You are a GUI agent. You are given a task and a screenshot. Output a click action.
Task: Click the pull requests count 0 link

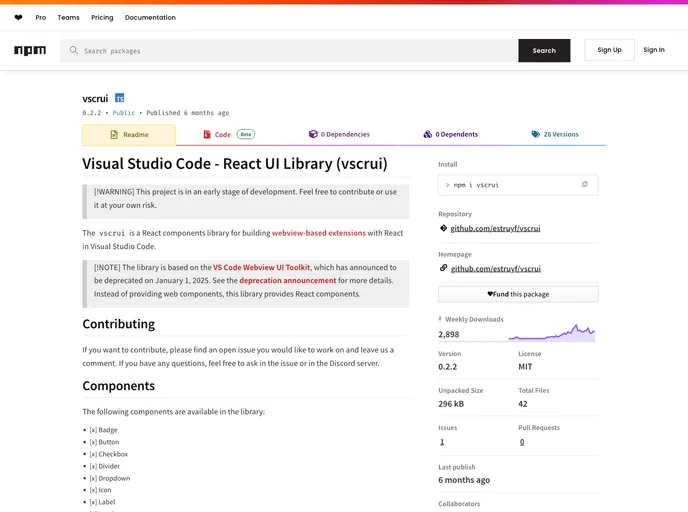click(522, 442)
